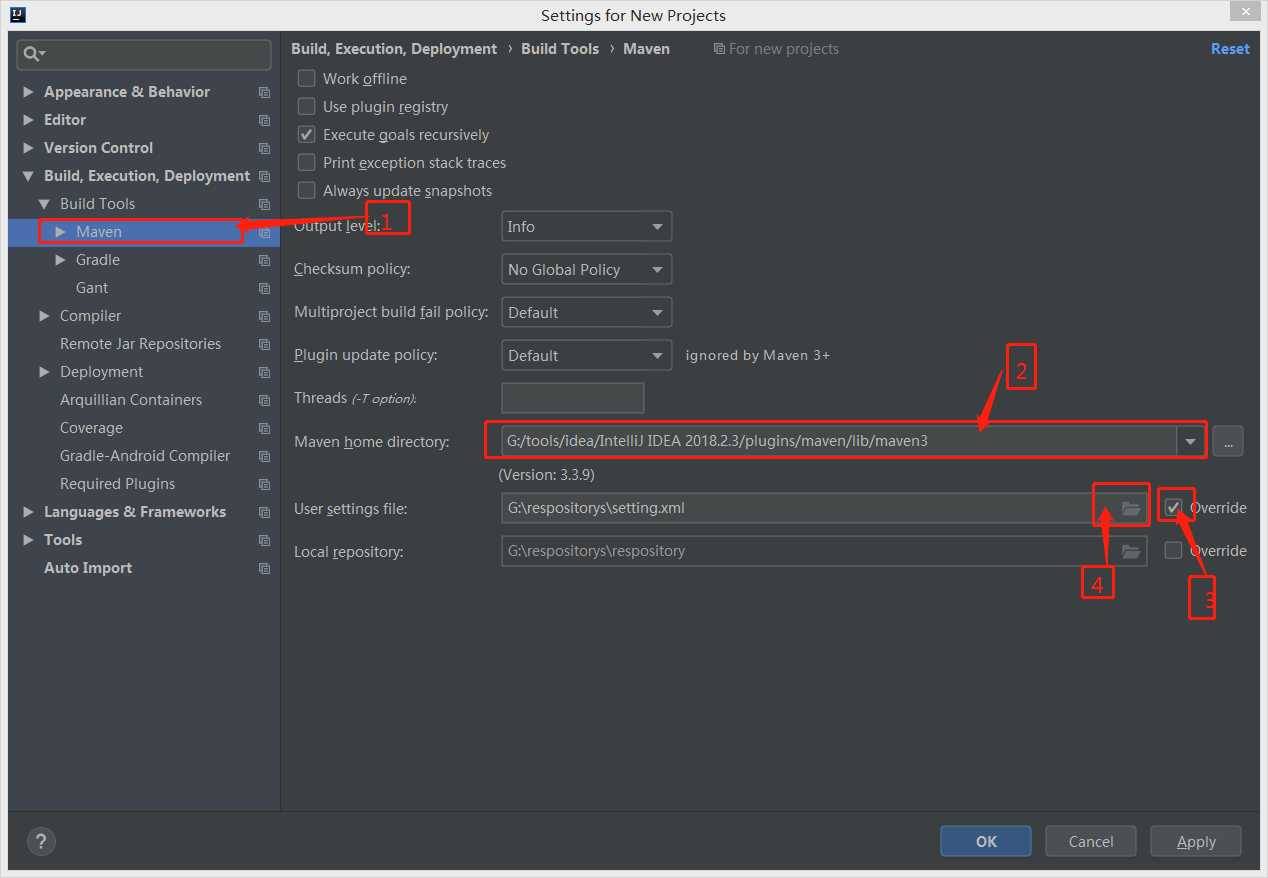Click the OK button

click(986, 841)
